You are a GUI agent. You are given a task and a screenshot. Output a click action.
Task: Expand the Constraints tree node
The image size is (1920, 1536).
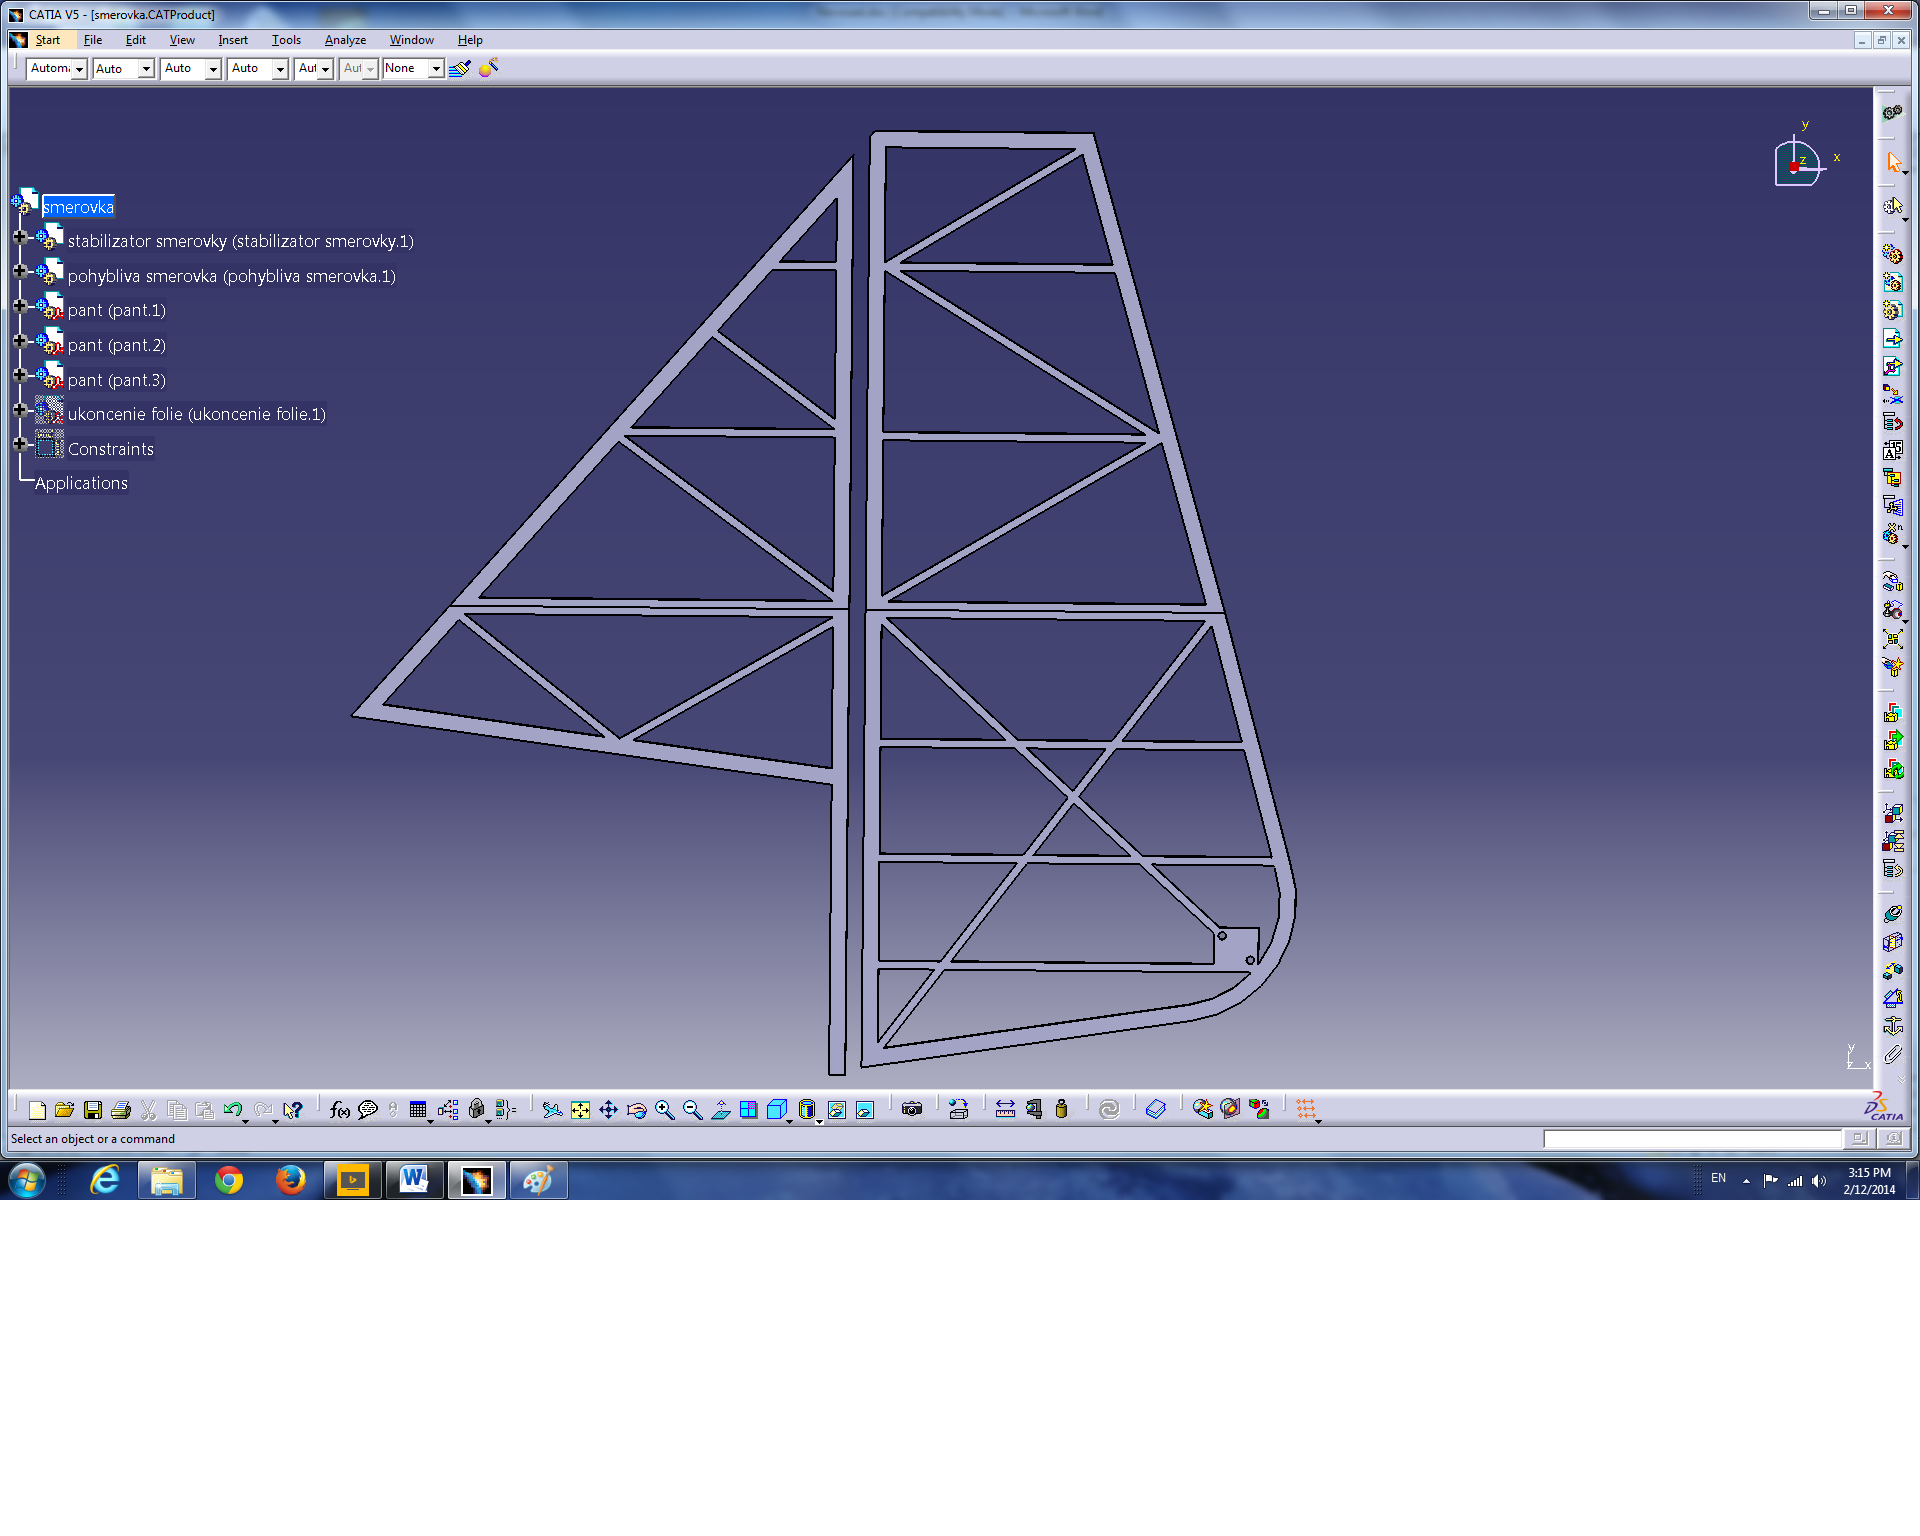pyautogui.click(x=20, y=444)
